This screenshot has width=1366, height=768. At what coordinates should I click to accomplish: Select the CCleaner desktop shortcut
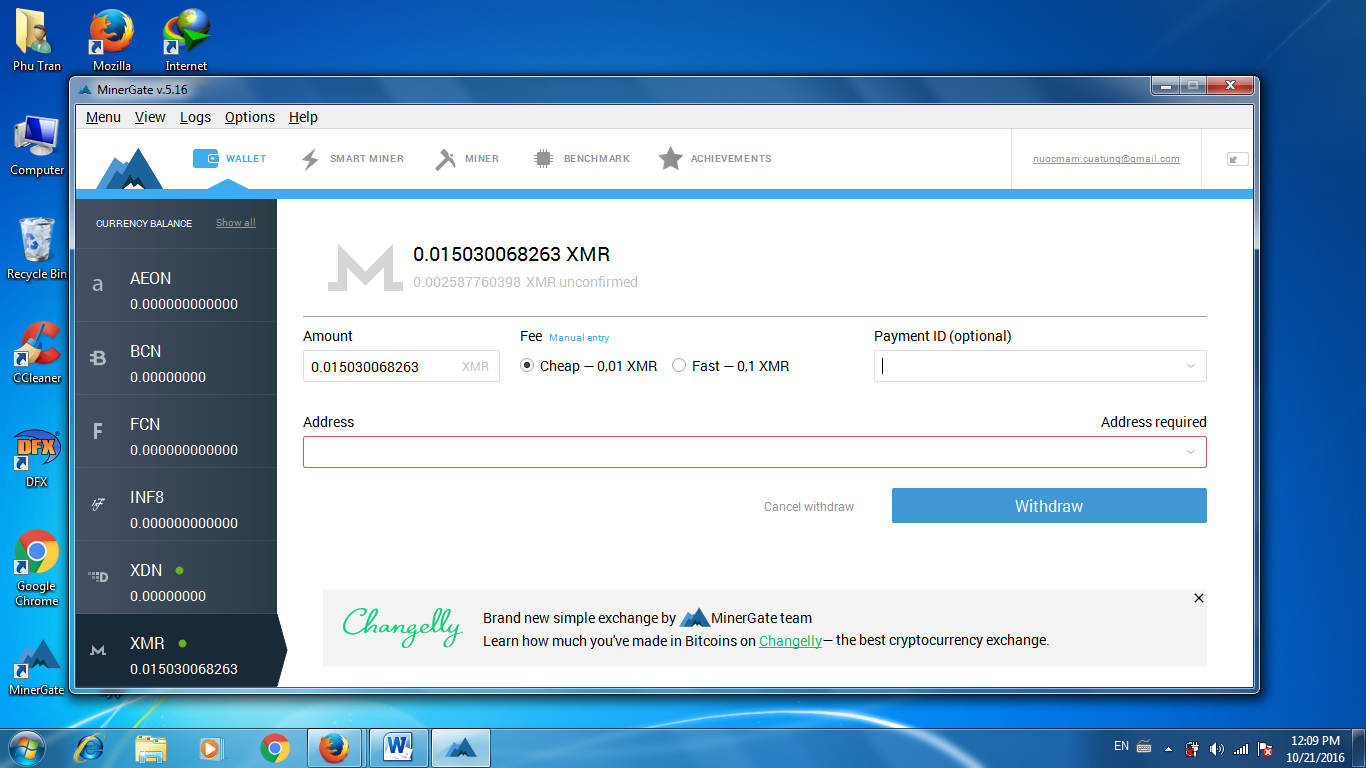[x=37, y=353]
